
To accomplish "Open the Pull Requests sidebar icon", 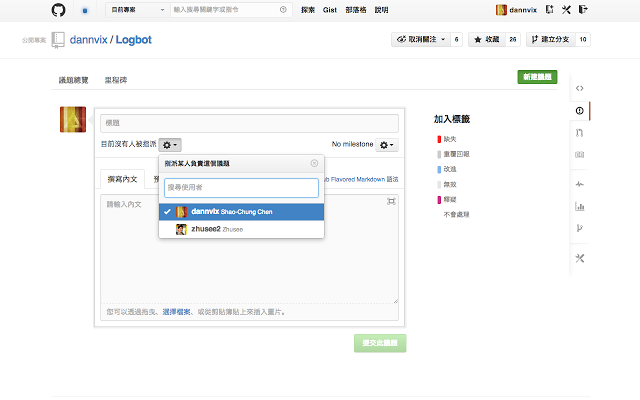I will (580, 133).
